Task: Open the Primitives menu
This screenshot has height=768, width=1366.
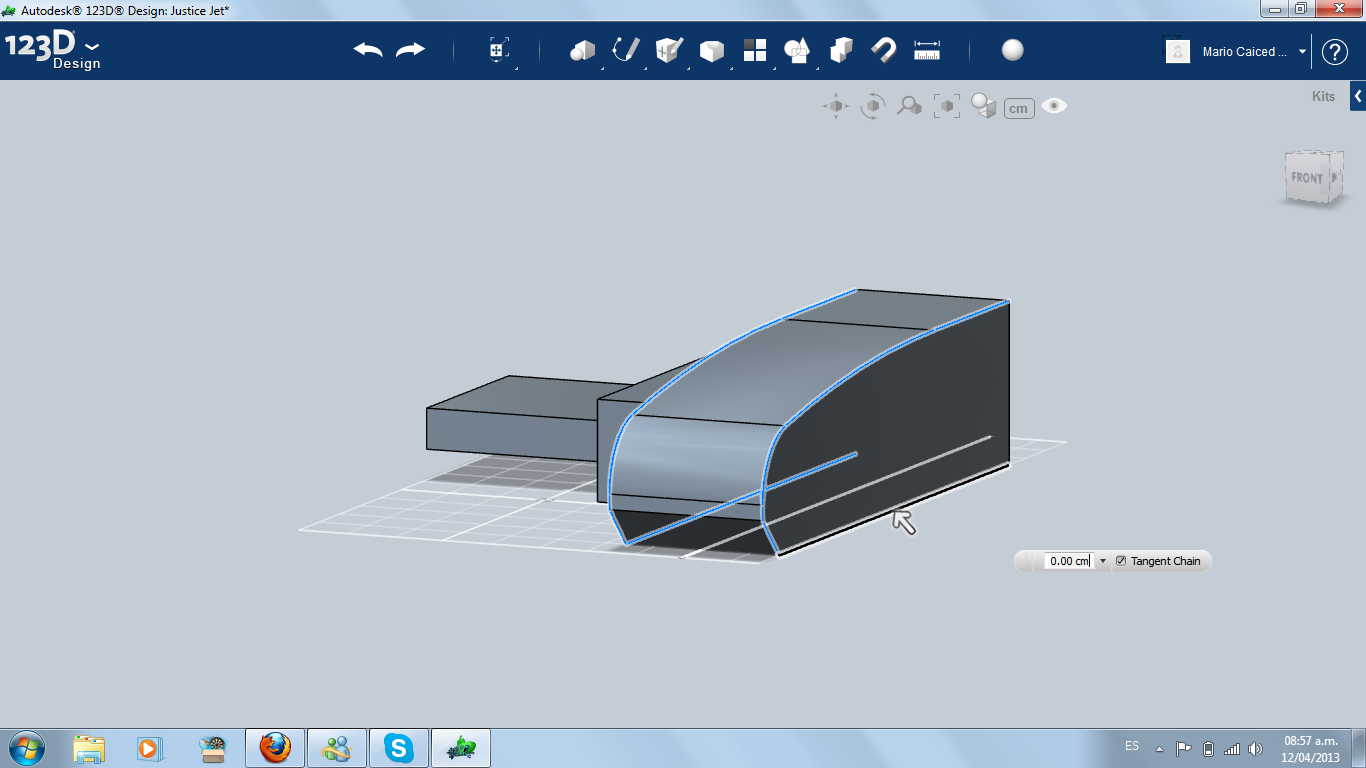Action: click(x=582, y=50)
